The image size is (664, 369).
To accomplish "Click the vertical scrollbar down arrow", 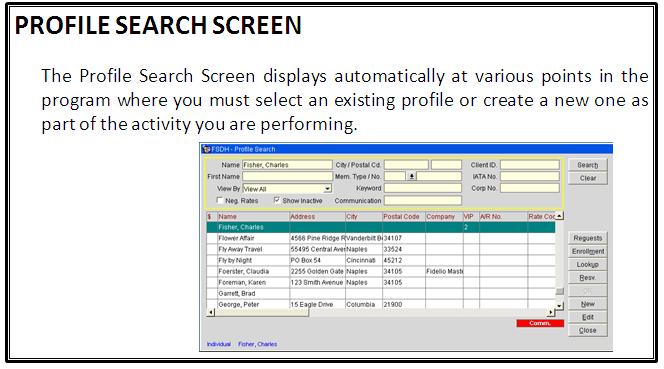I will (559, 305).
